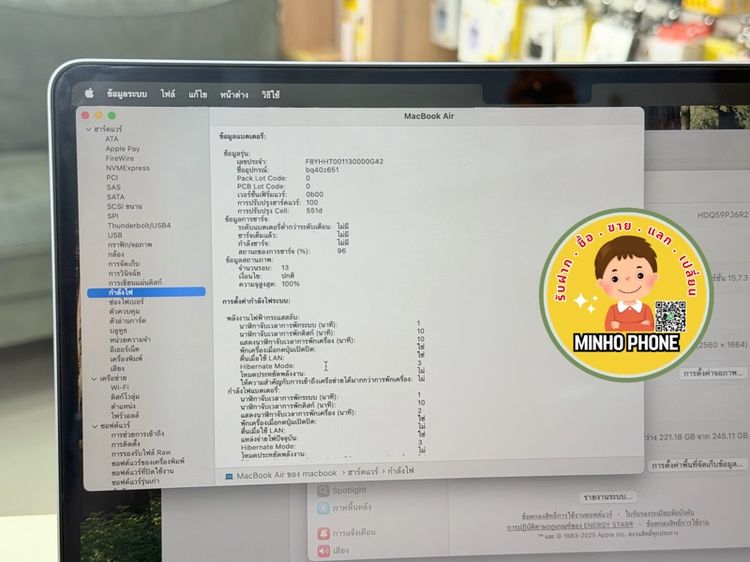Image resolution: width=750 pixels, height=562 pixels.
Task: Open the หน้าต่าง menu
Action: coord(234,95)
